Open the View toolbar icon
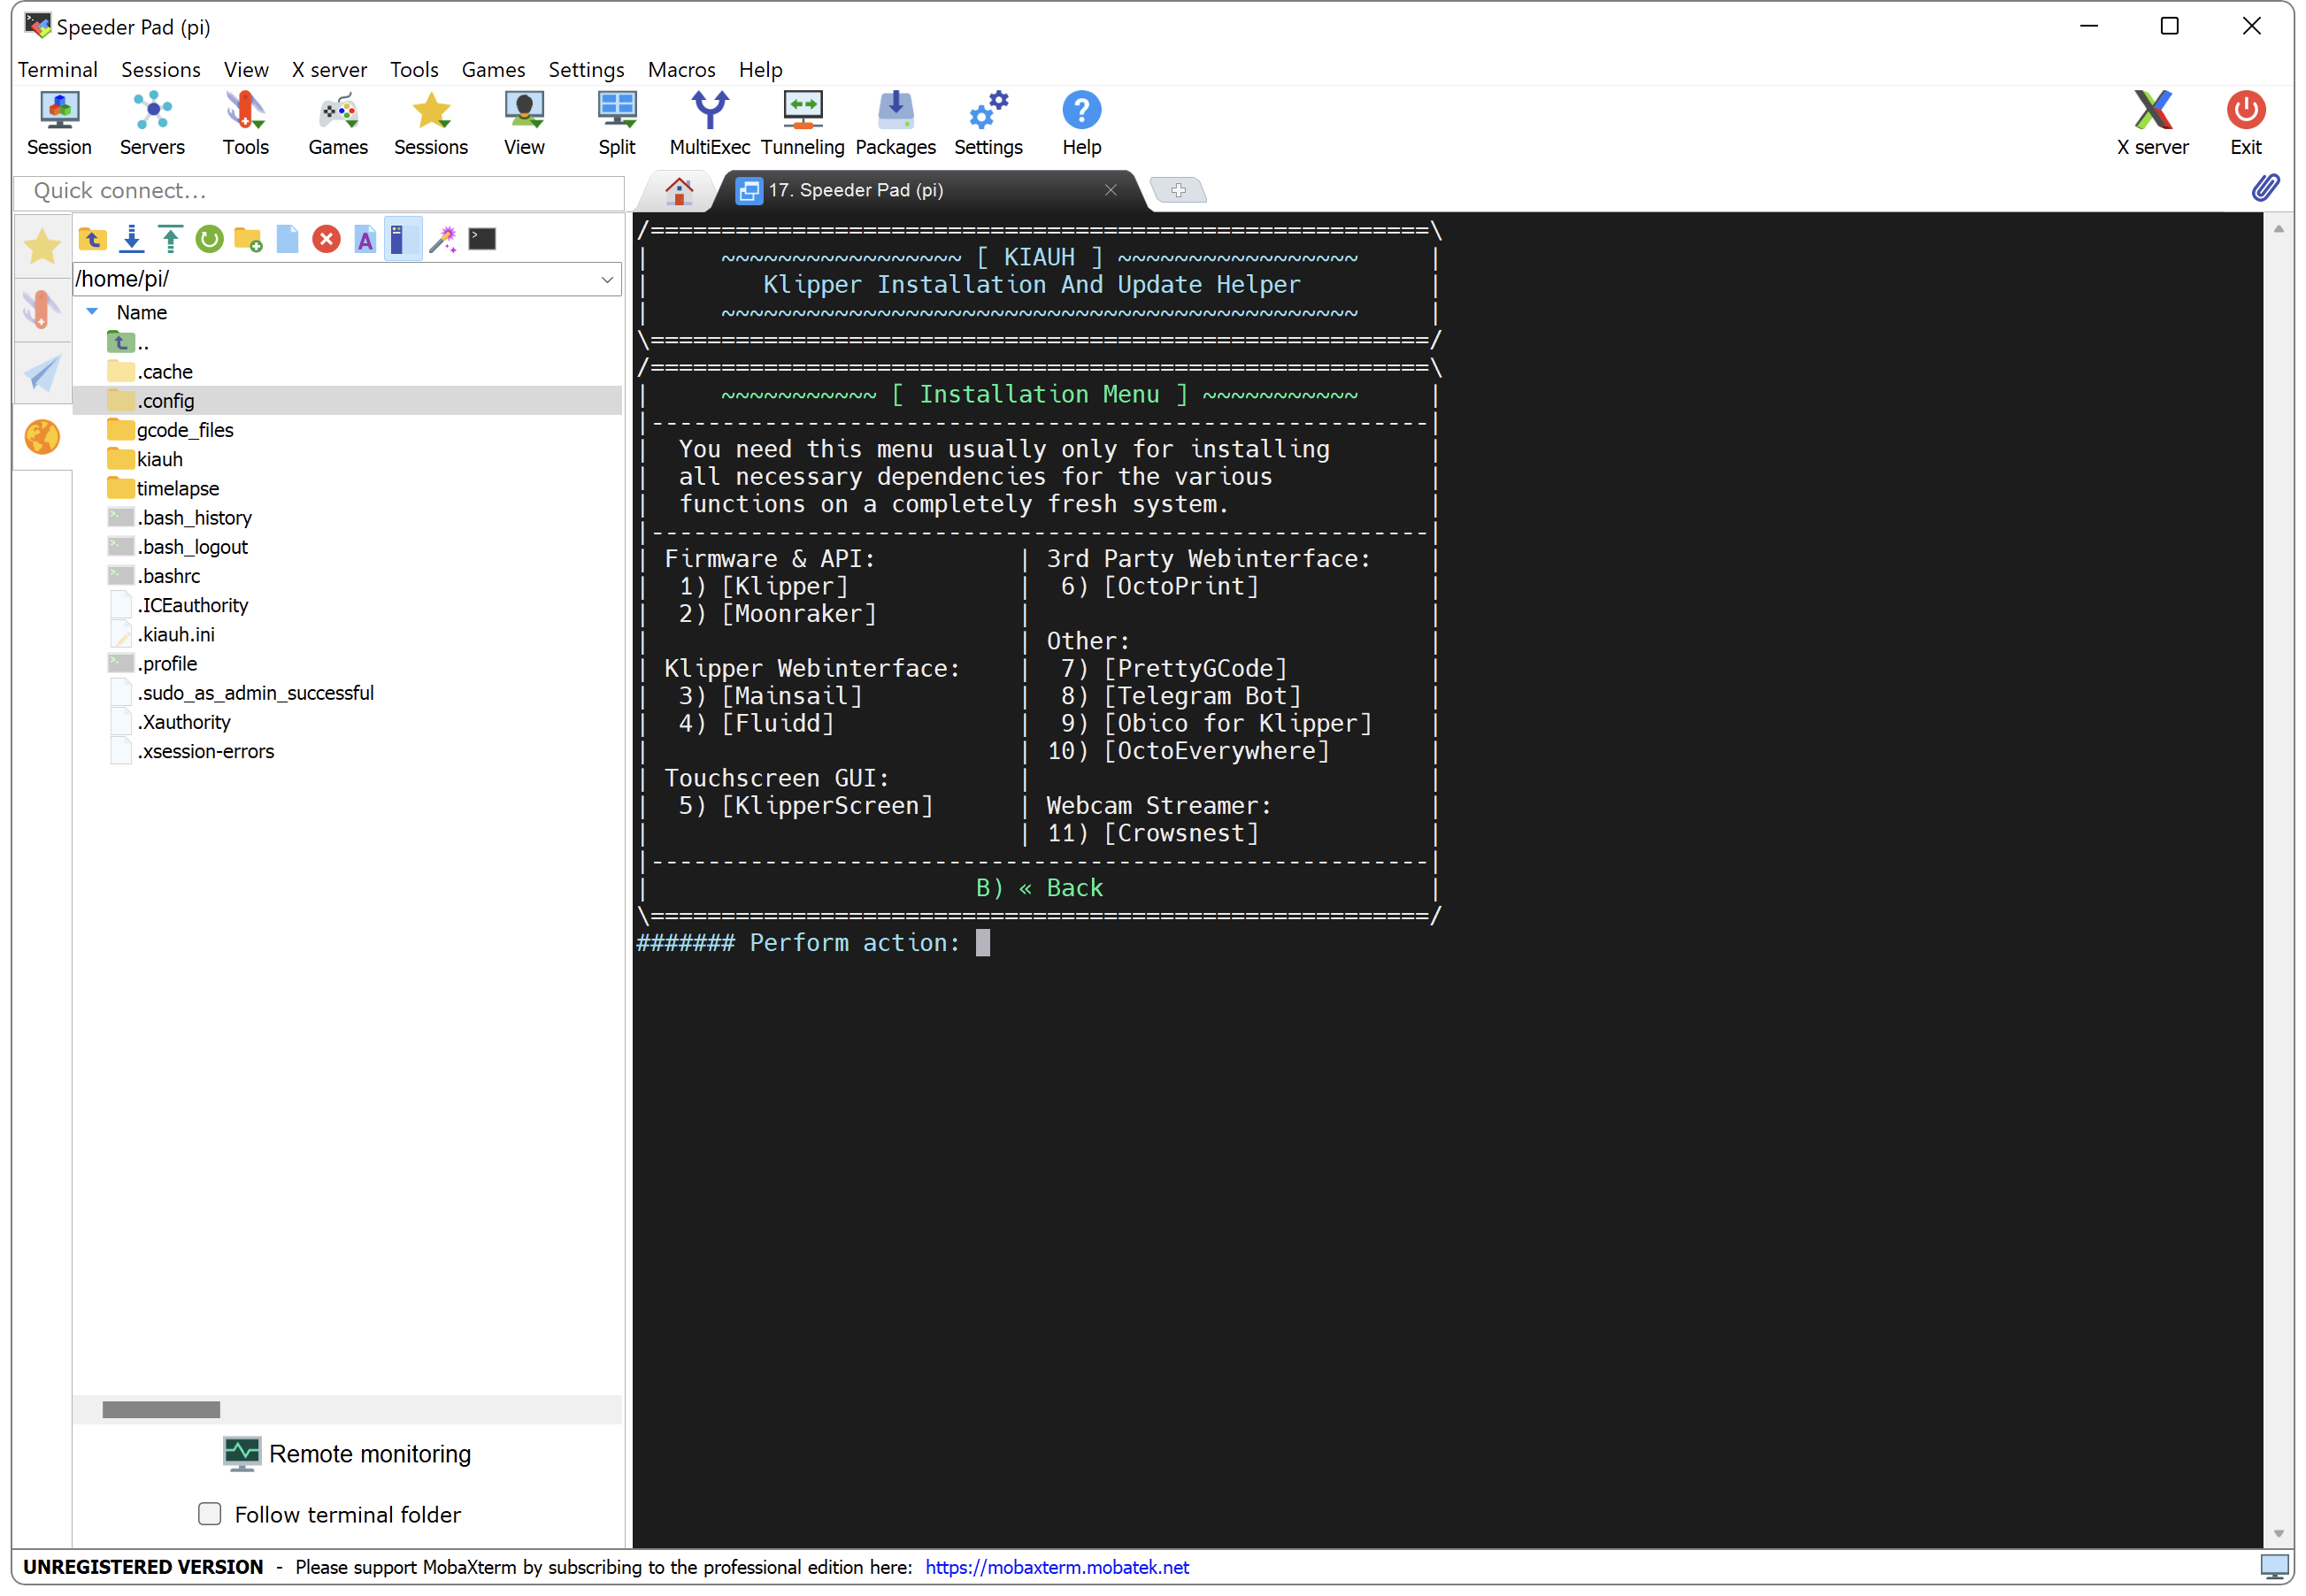Image resolution: width=2306 pixels, height=1596 pixels. pos(524,124)
